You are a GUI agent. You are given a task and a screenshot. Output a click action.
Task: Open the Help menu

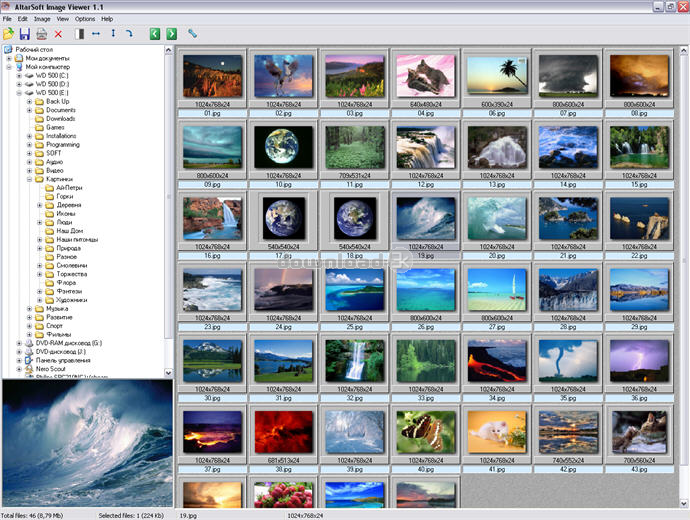coord(107,19)
